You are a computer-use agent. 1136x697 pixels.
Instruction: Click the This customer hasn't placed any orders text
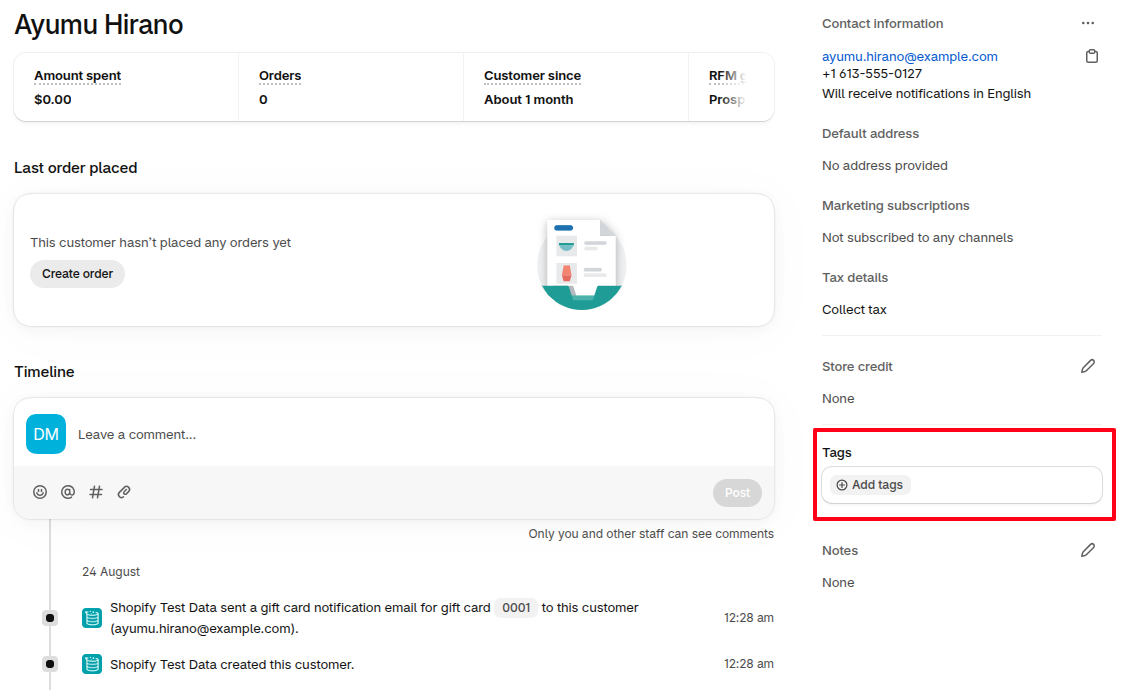pos(160,243)
